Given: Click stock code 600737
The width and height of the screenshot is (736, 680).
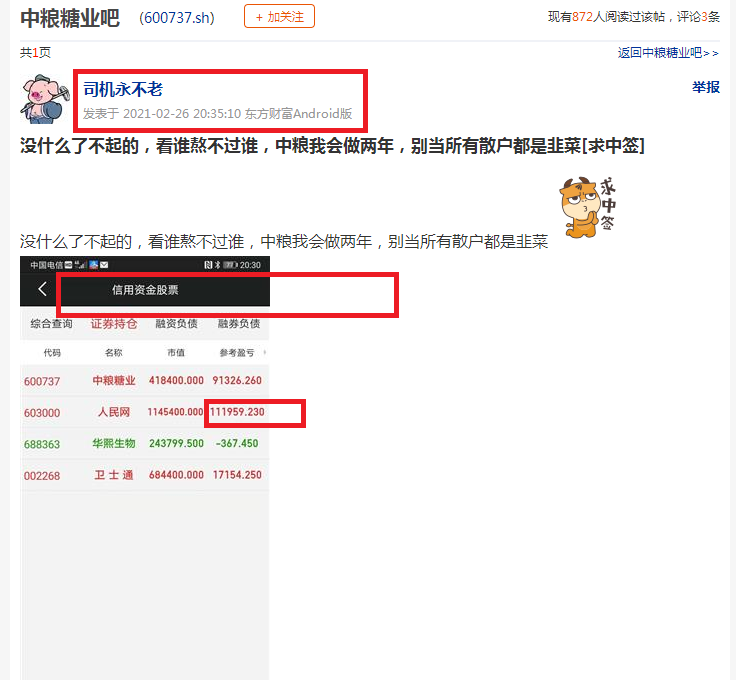Looking at the screenshot, I should (42, 381).
